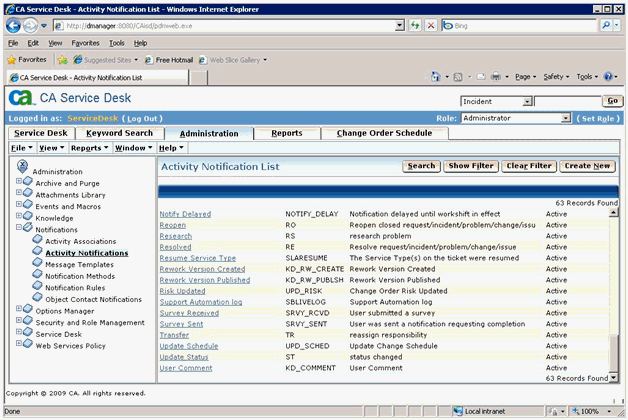Click the Stop loading red X icon
The height and width of the screenshot is (420, 628).
pos(431,26)
